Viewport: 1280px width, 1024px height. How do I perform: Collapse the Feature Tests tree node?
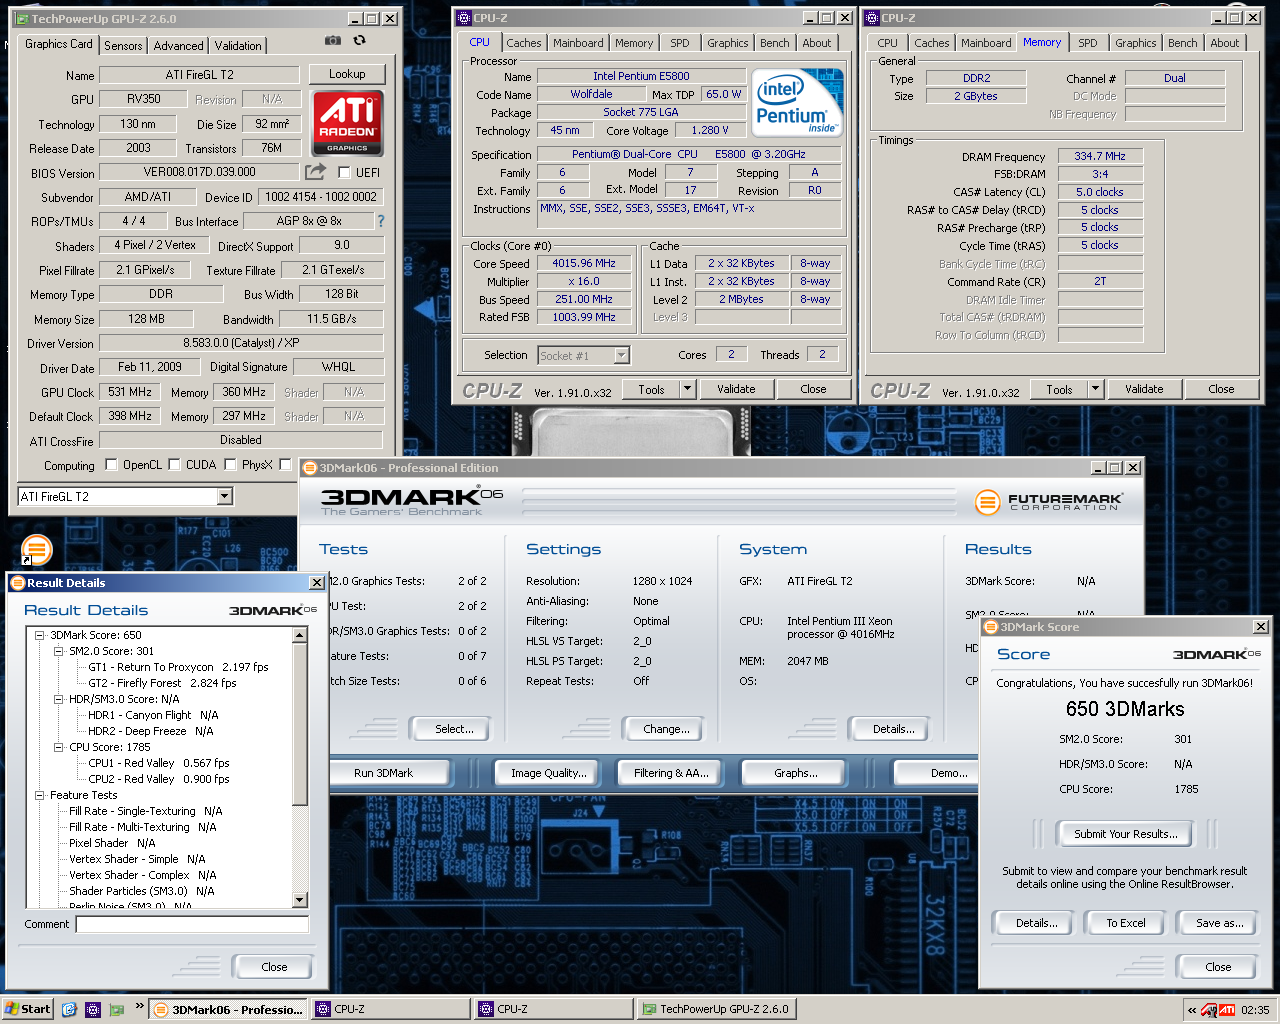tap(40, 795)
